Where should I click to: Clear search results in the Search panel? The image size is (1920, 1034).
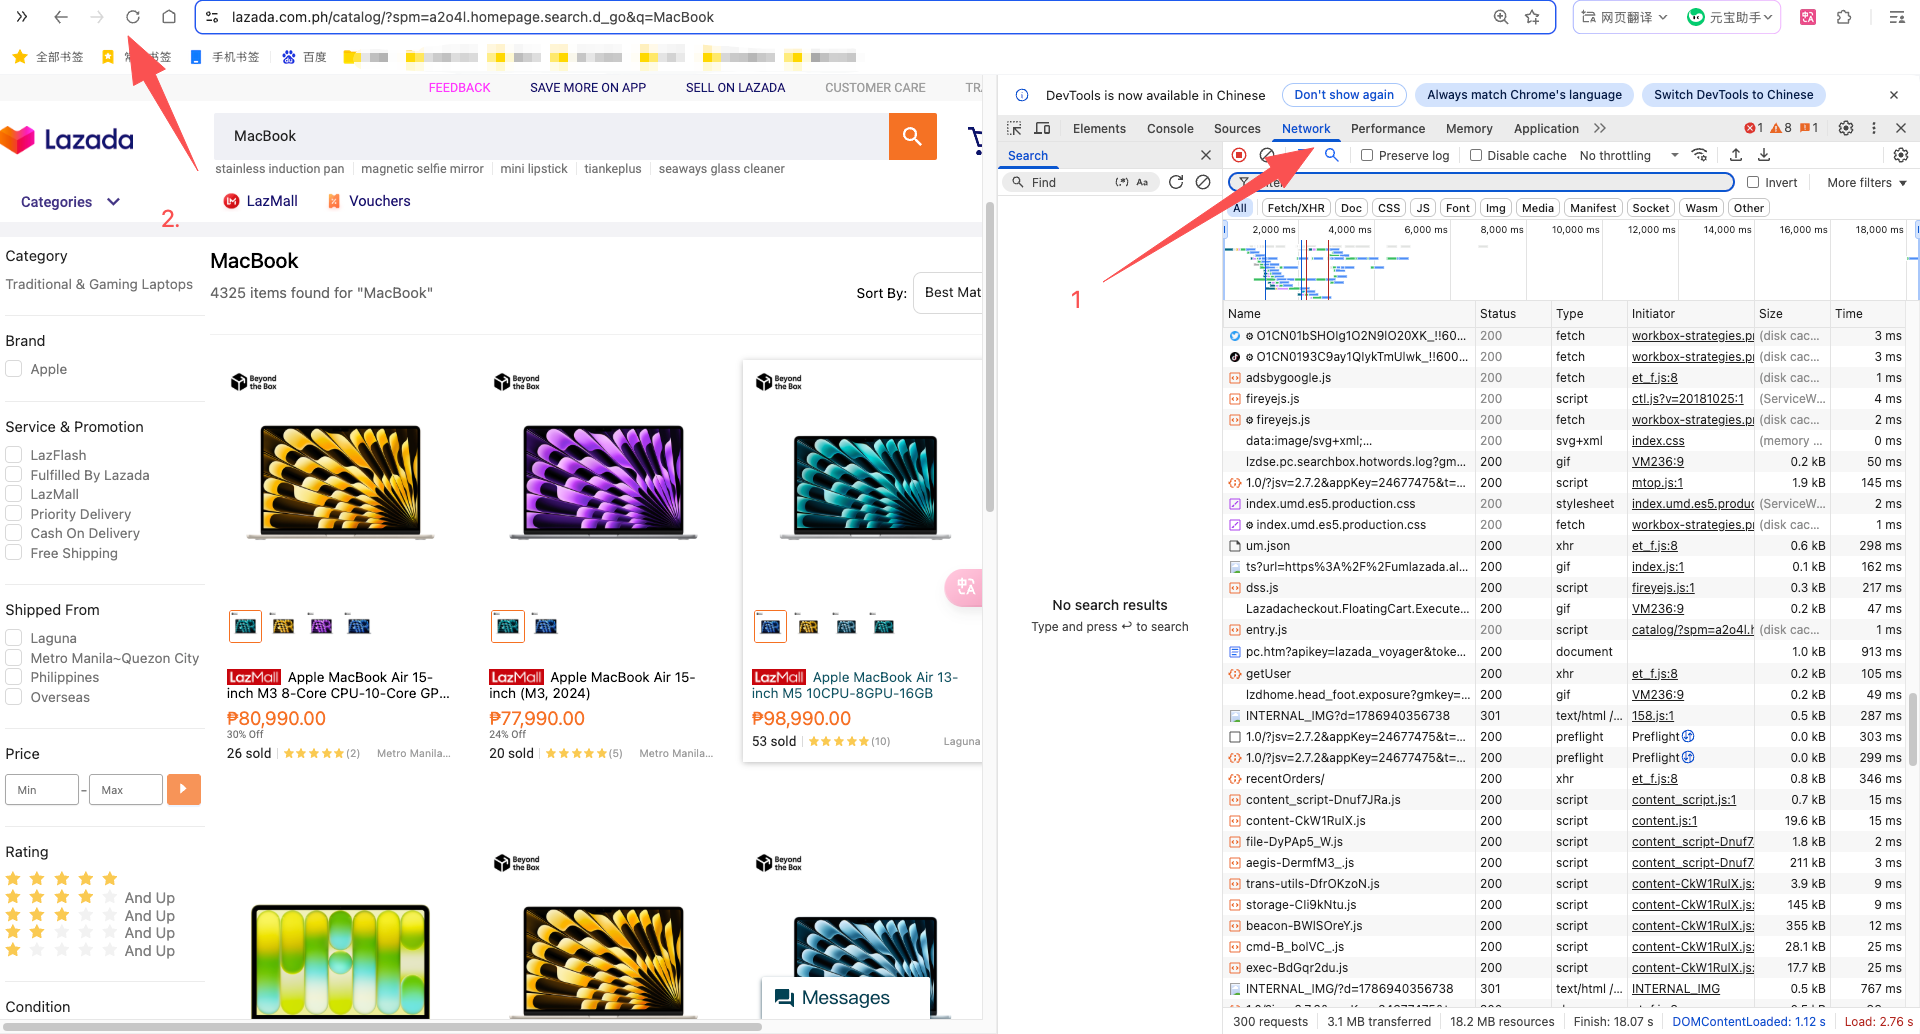point(1203,182)
